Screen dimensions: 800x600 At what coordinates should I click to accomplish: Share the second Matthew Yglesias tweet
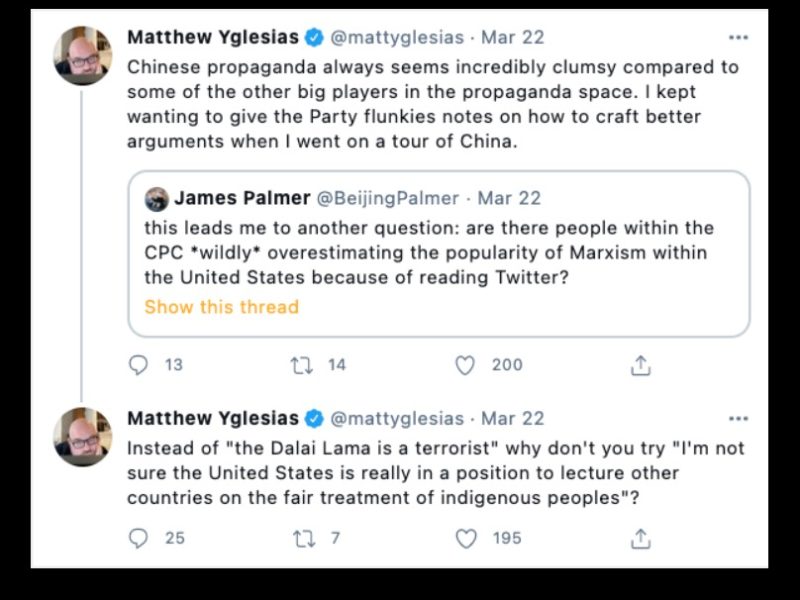pos(641,539)
